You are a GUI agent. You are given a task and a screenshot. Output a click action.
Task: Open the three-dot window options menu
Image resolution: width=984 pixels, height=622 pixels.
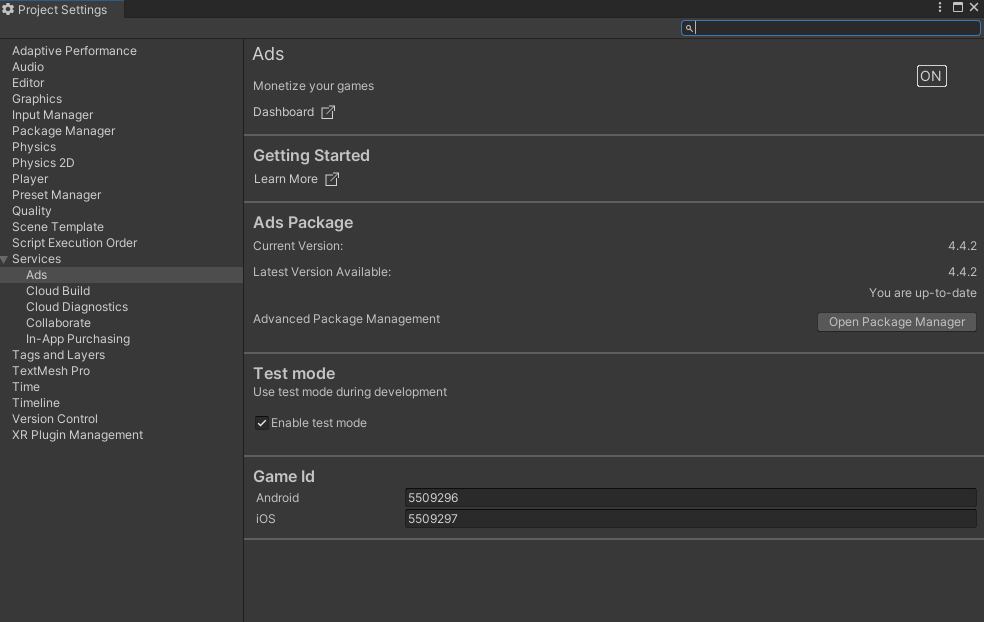(939, 7)
